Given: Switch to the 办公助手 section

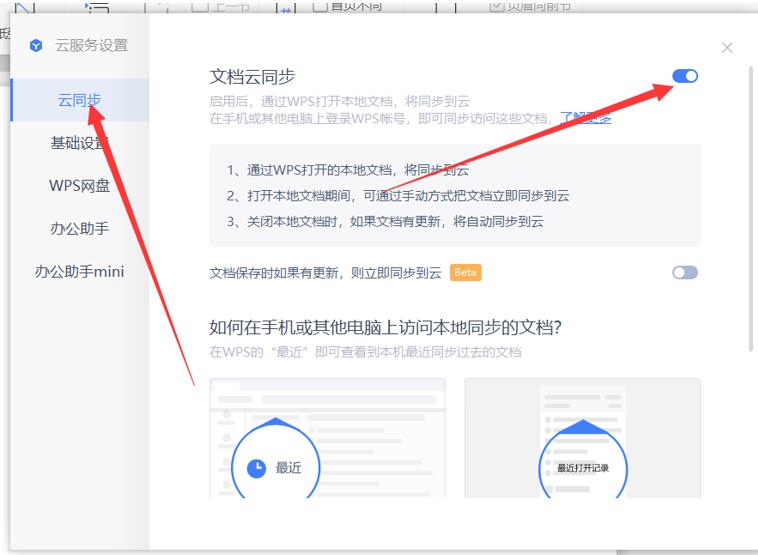Looking at the screenshot, I should pyautogui.click(x=80, y=228).
